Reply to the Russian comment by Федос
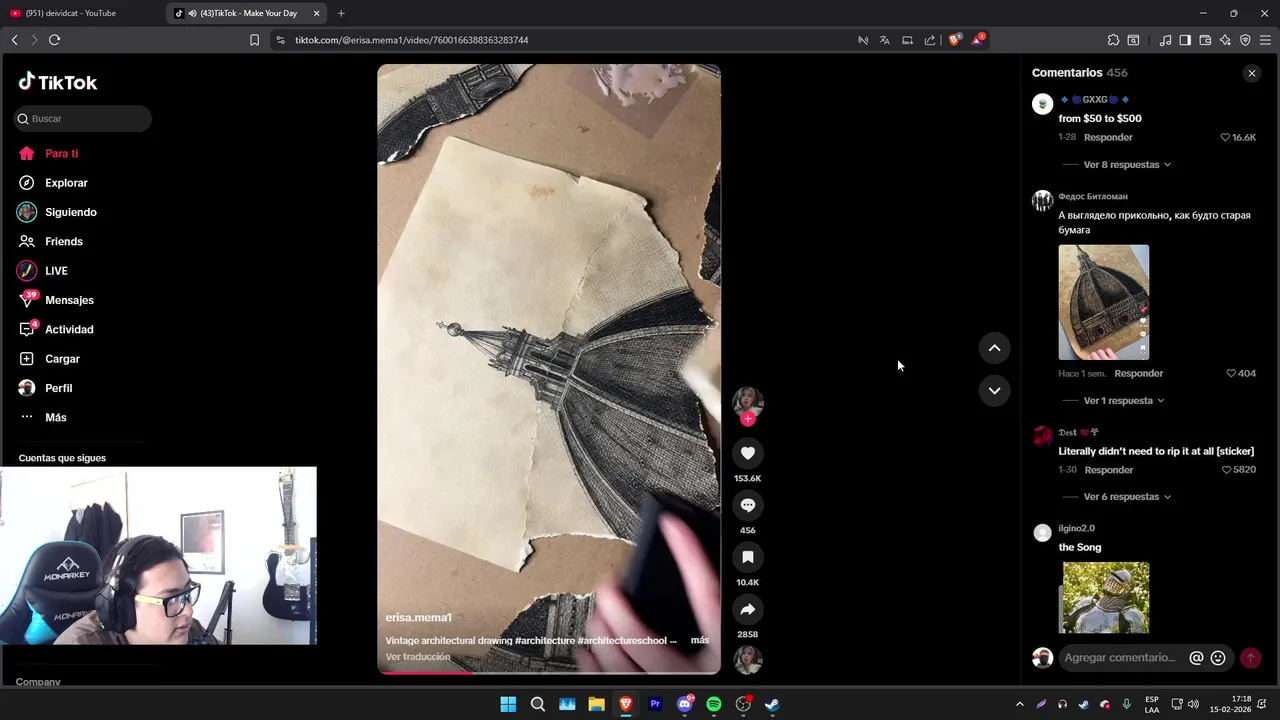This screenshot has width=1280, height=720. (x=1138, y=373)
